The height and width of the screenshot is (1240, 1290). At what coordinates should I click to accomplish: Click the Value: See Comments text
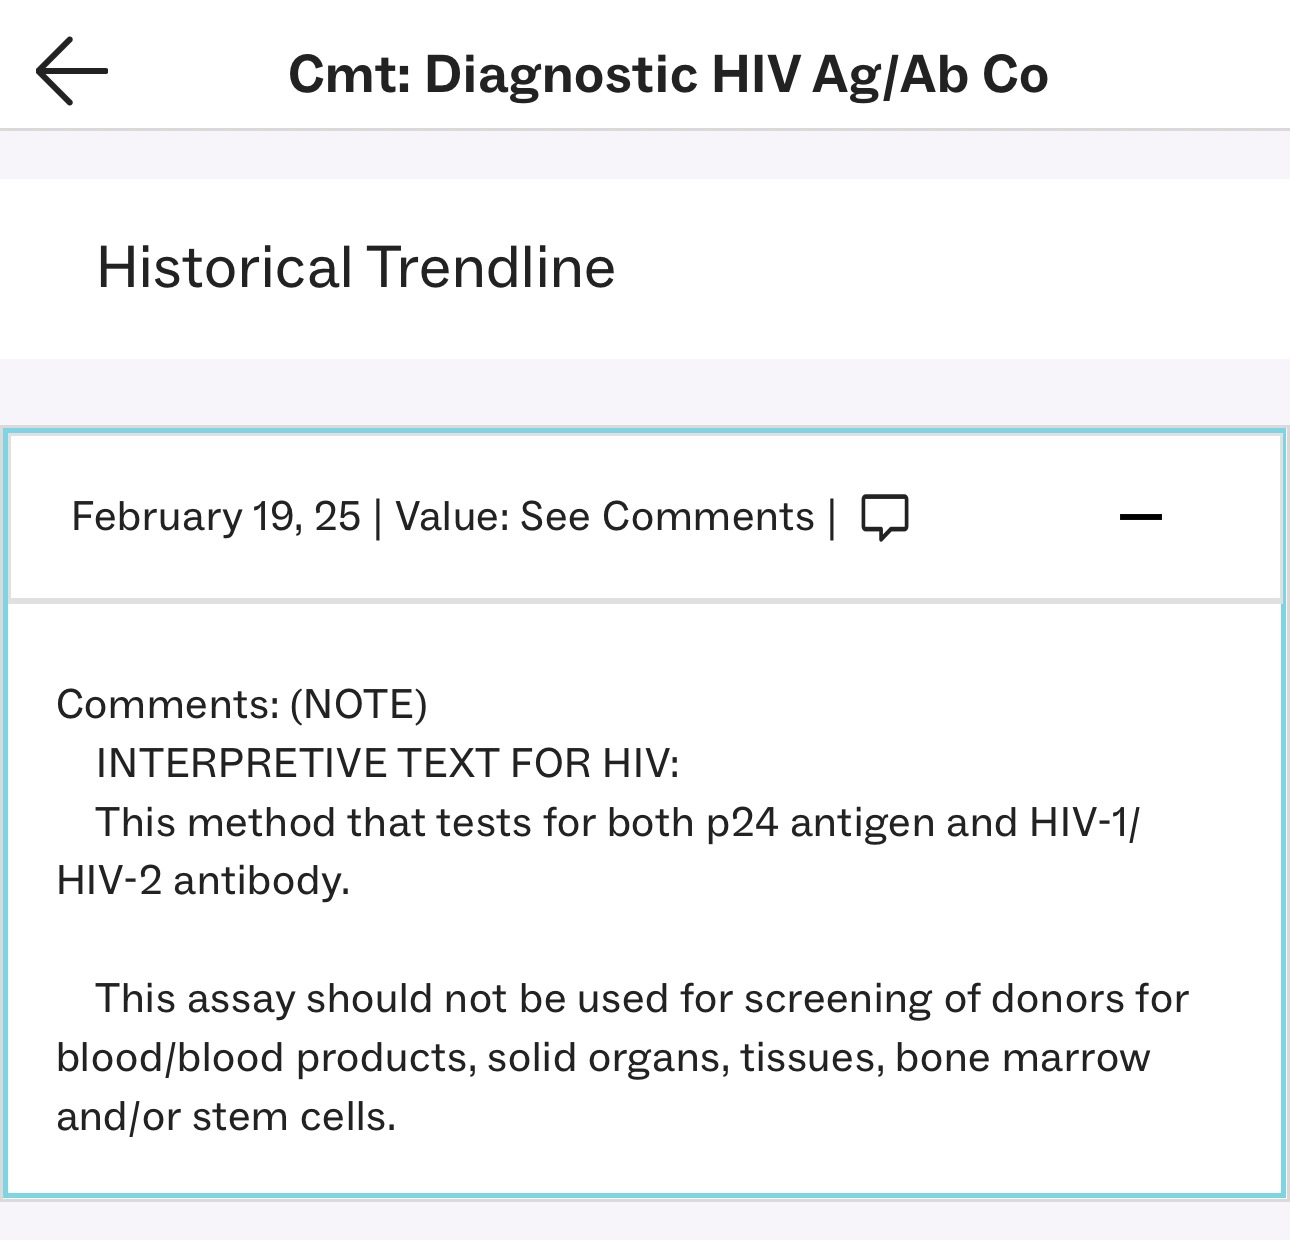click(604, 517)
